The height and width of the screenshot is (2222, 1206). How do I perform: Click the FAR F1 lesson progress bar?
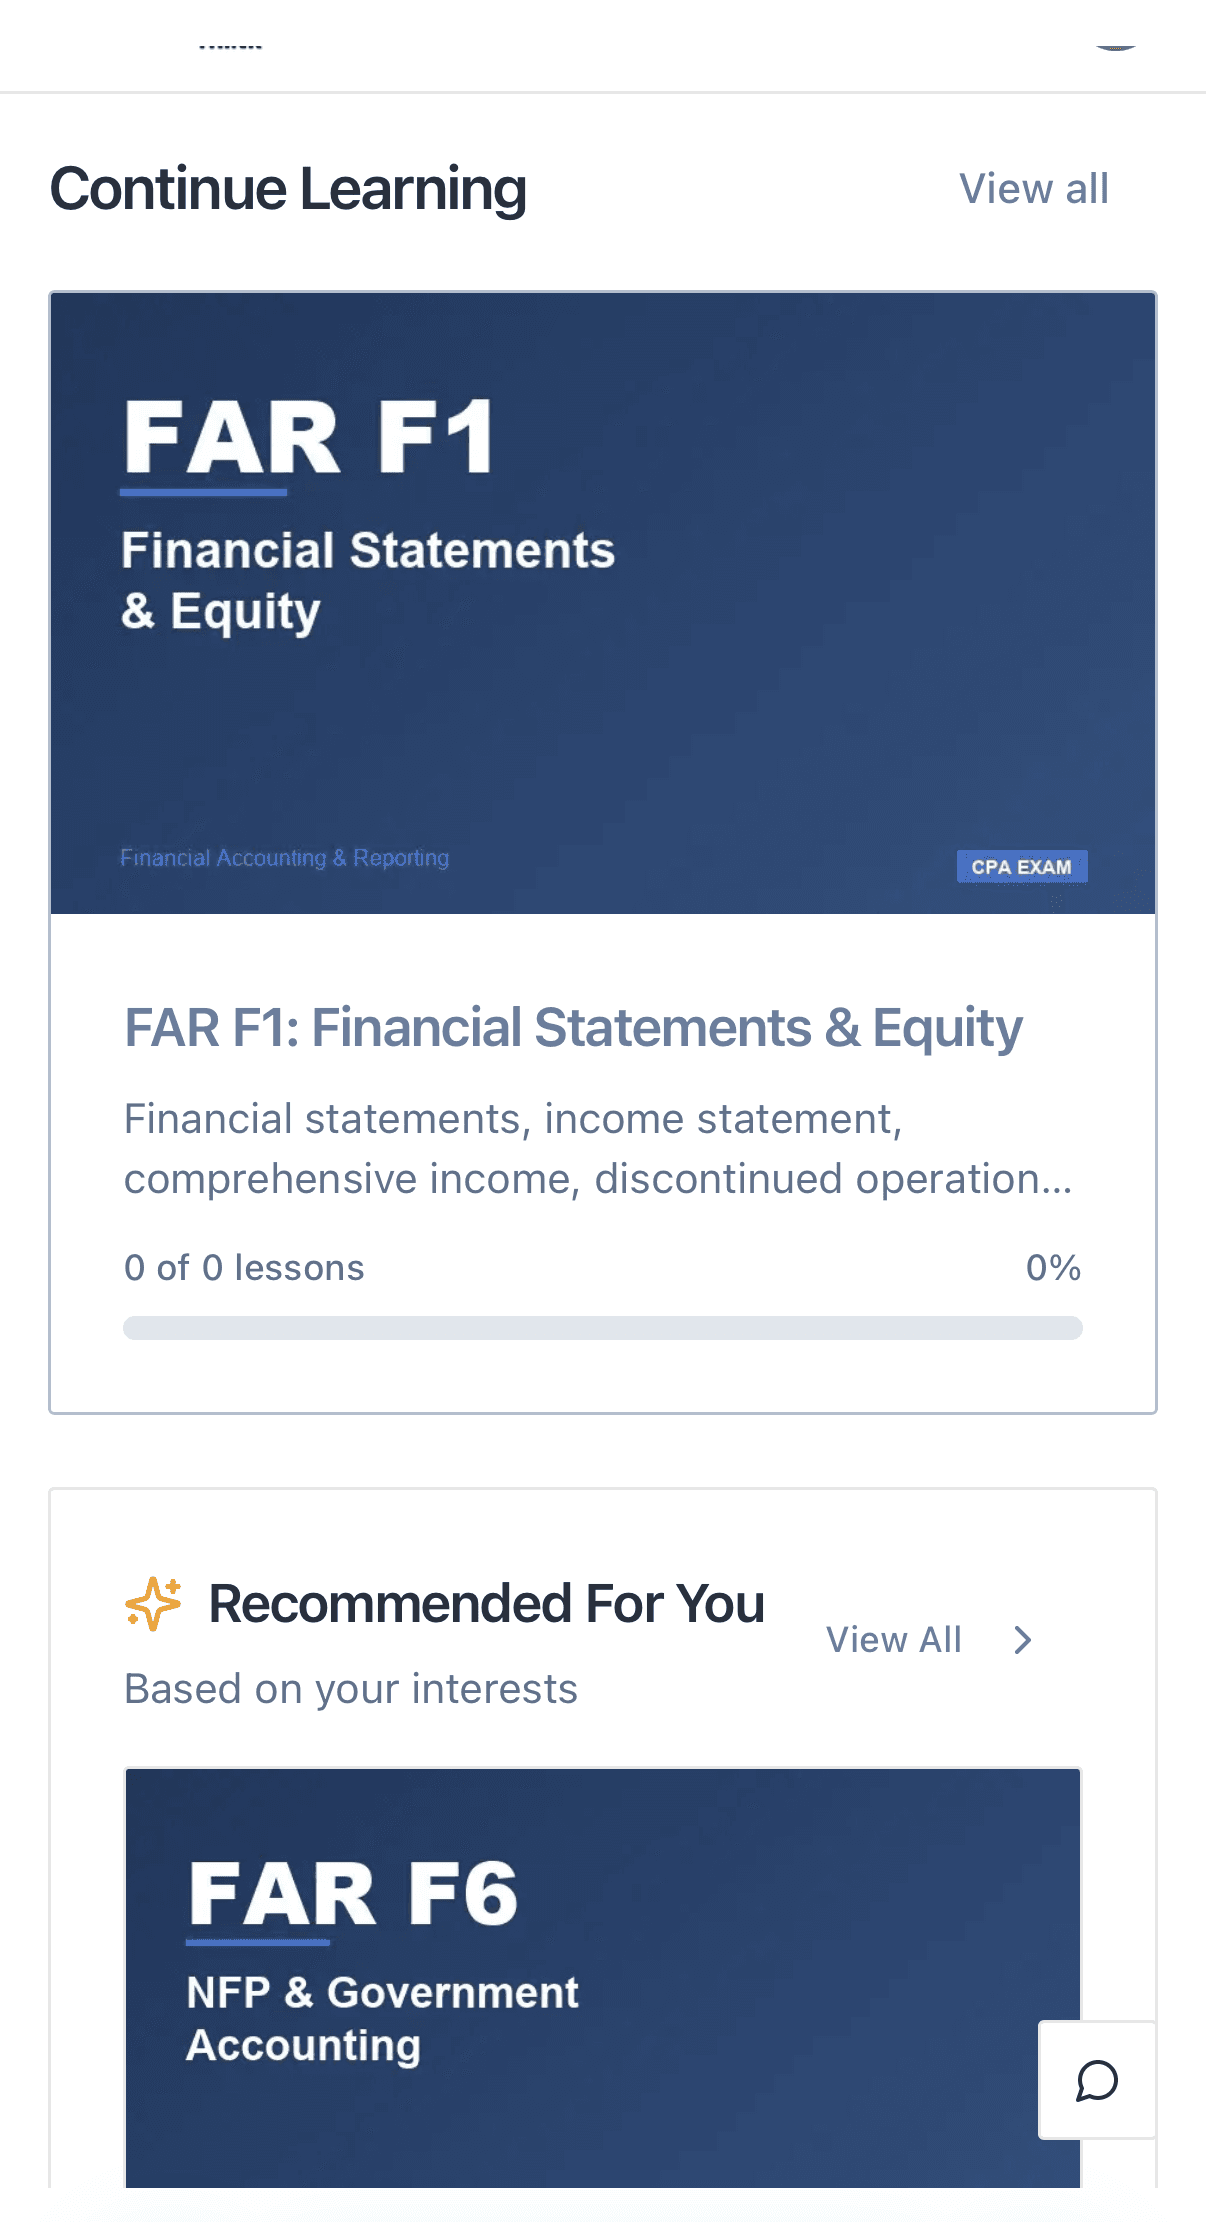coord(602,1328)
